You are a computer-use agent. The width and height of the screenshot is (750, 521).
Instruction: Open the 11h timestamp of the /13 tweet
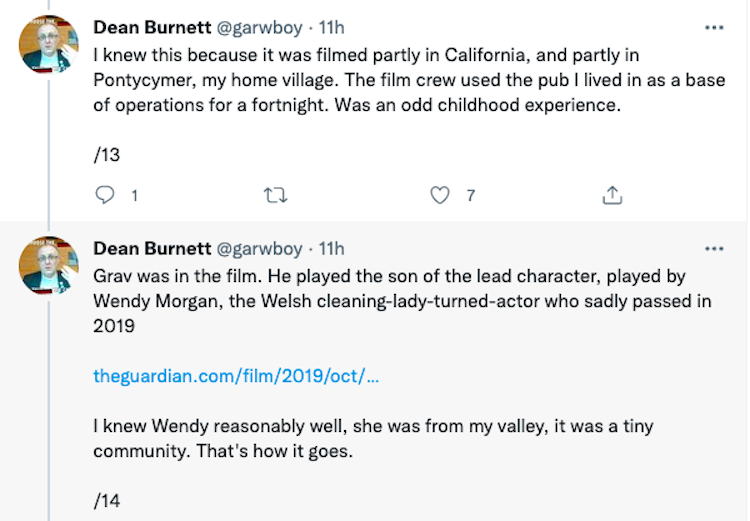pos(331,27)
